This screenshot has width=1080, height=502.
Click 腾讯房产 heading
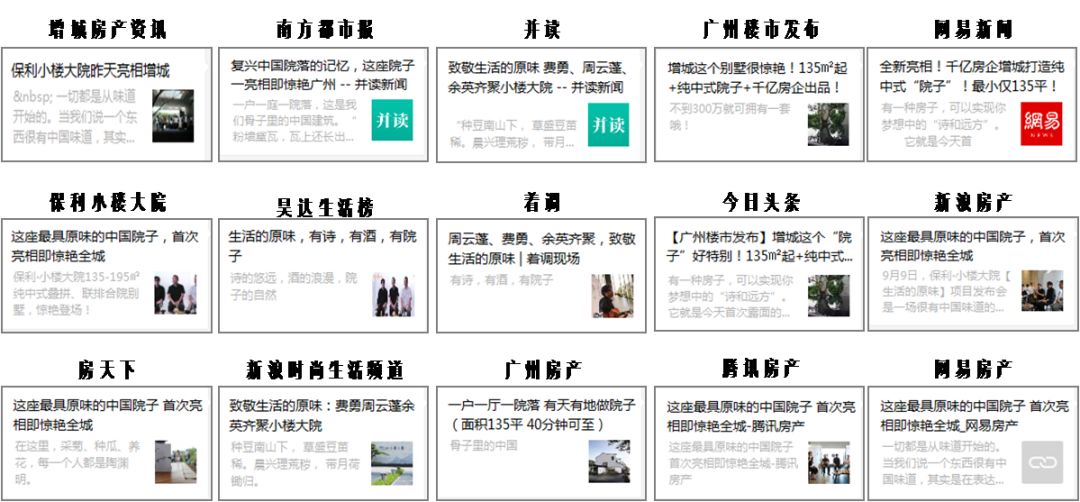click(760, 368)
